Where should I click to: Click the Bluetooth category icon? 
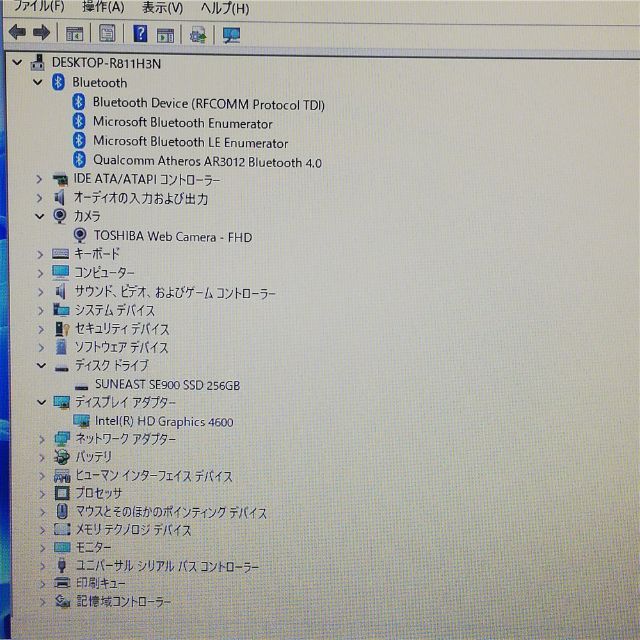pos(58,82)
